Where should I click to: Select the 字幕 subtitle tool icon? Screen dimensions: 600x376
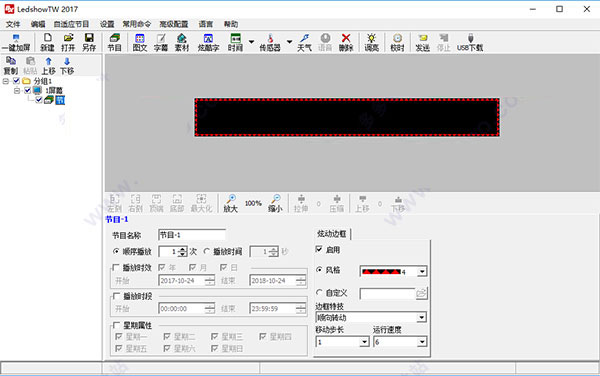pos(161,42)
